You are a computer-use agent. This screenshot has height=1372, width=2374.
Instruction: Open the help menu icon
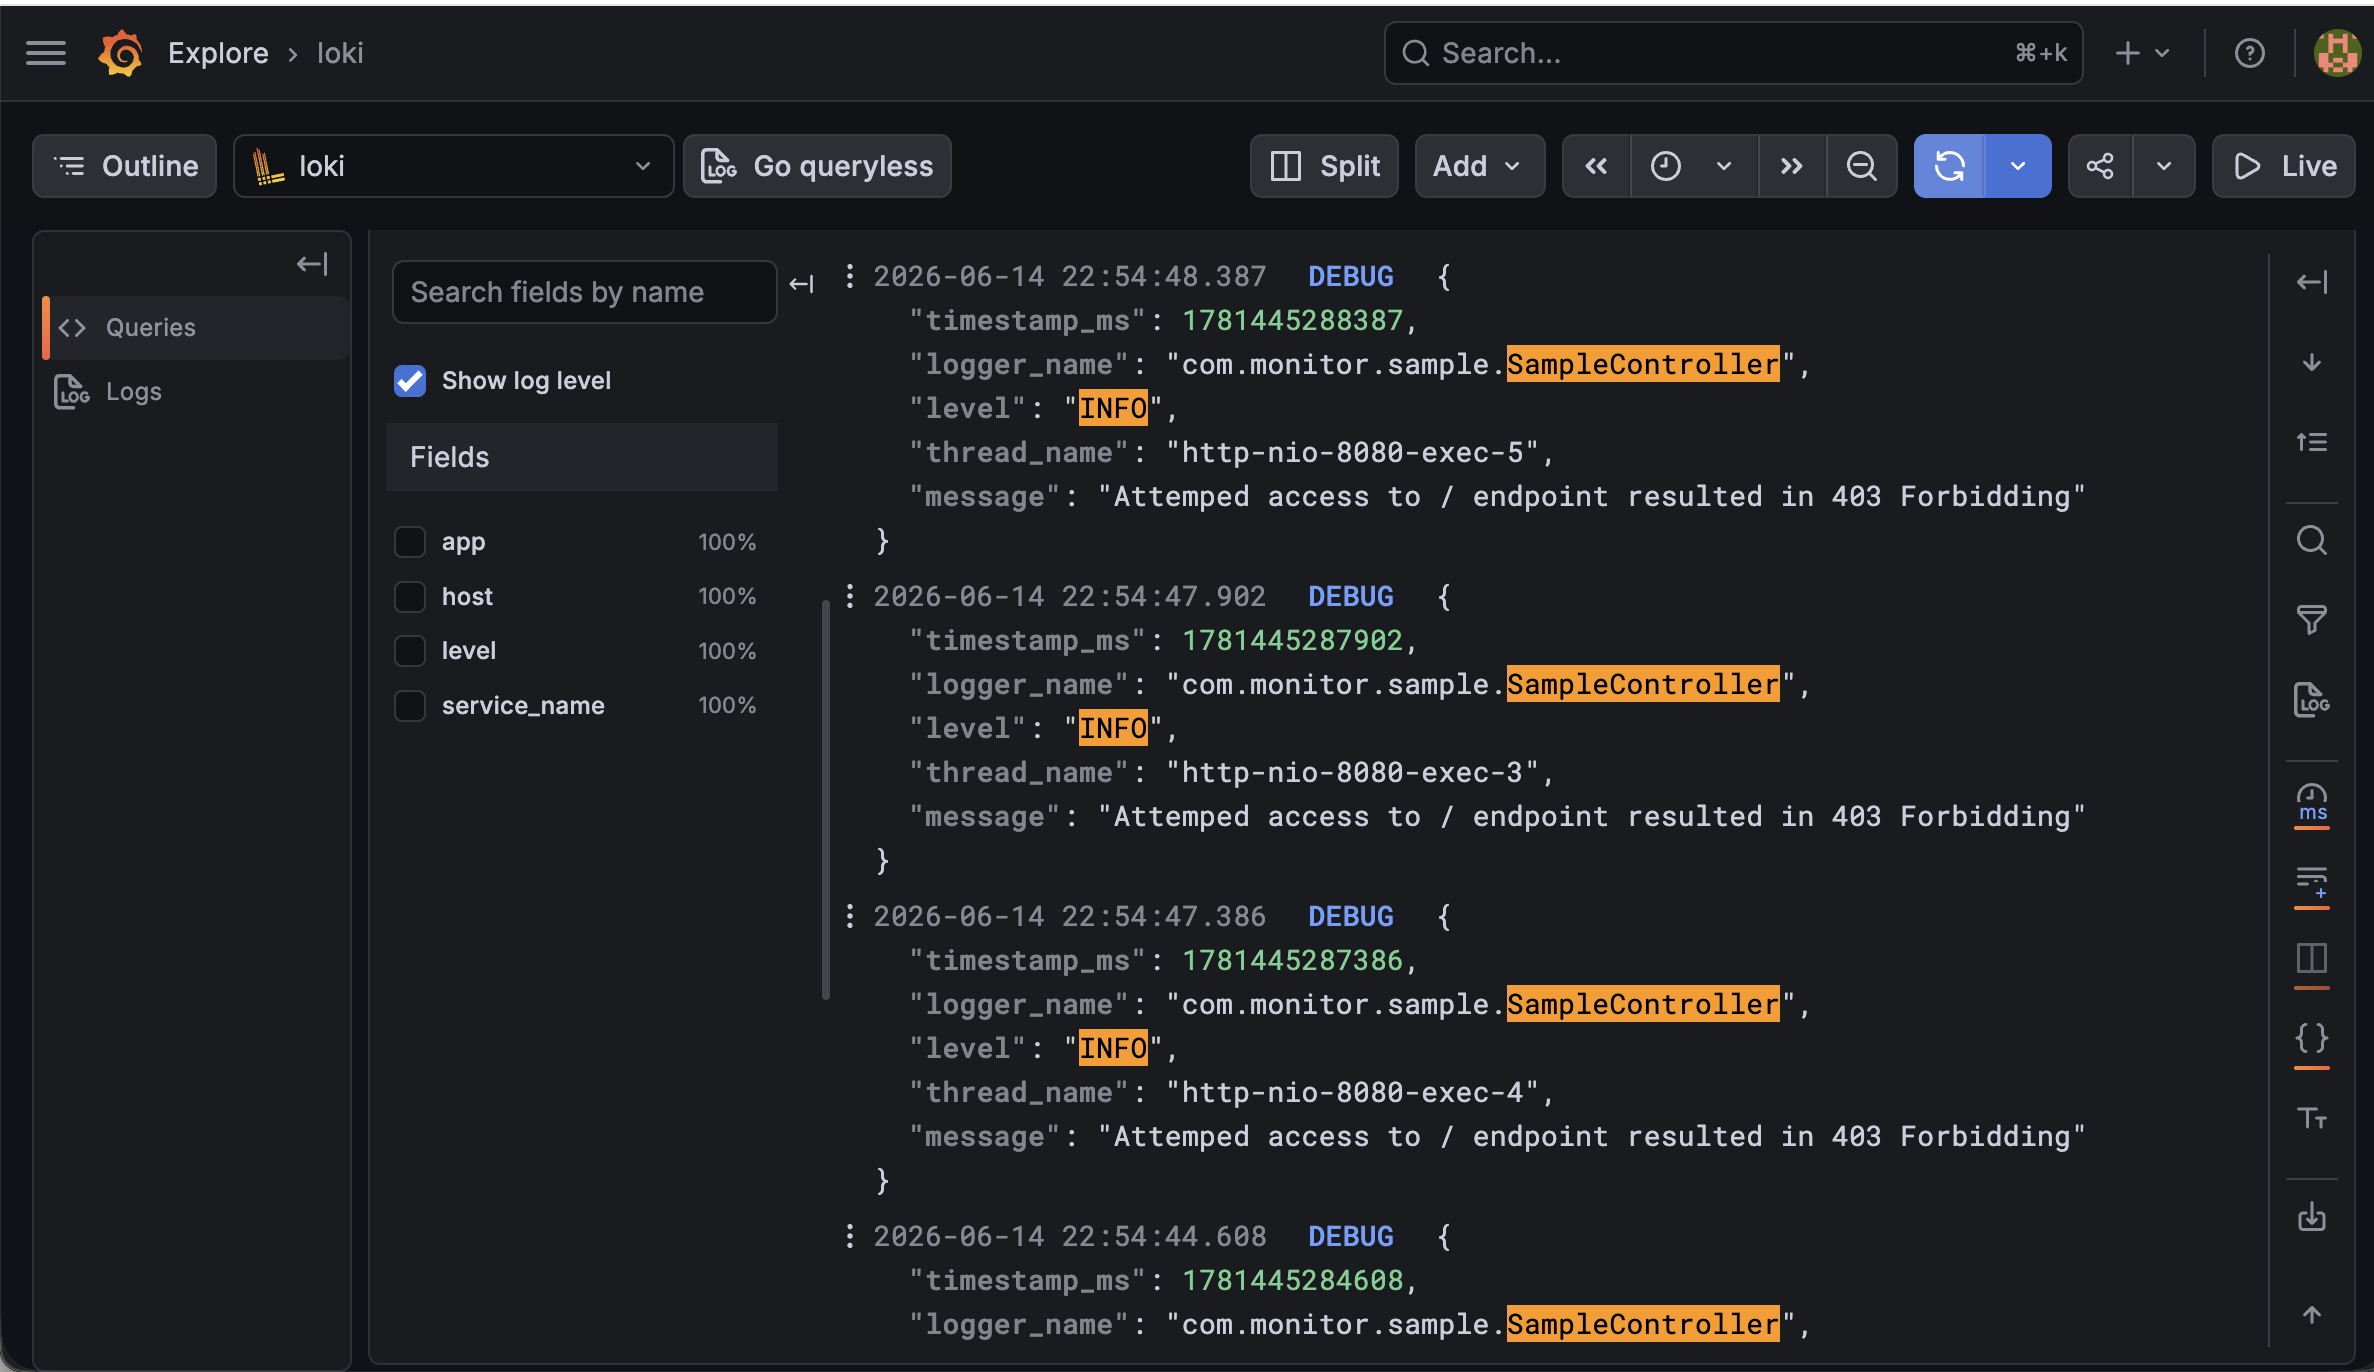pyautogui.click(x=2249, y=53)
